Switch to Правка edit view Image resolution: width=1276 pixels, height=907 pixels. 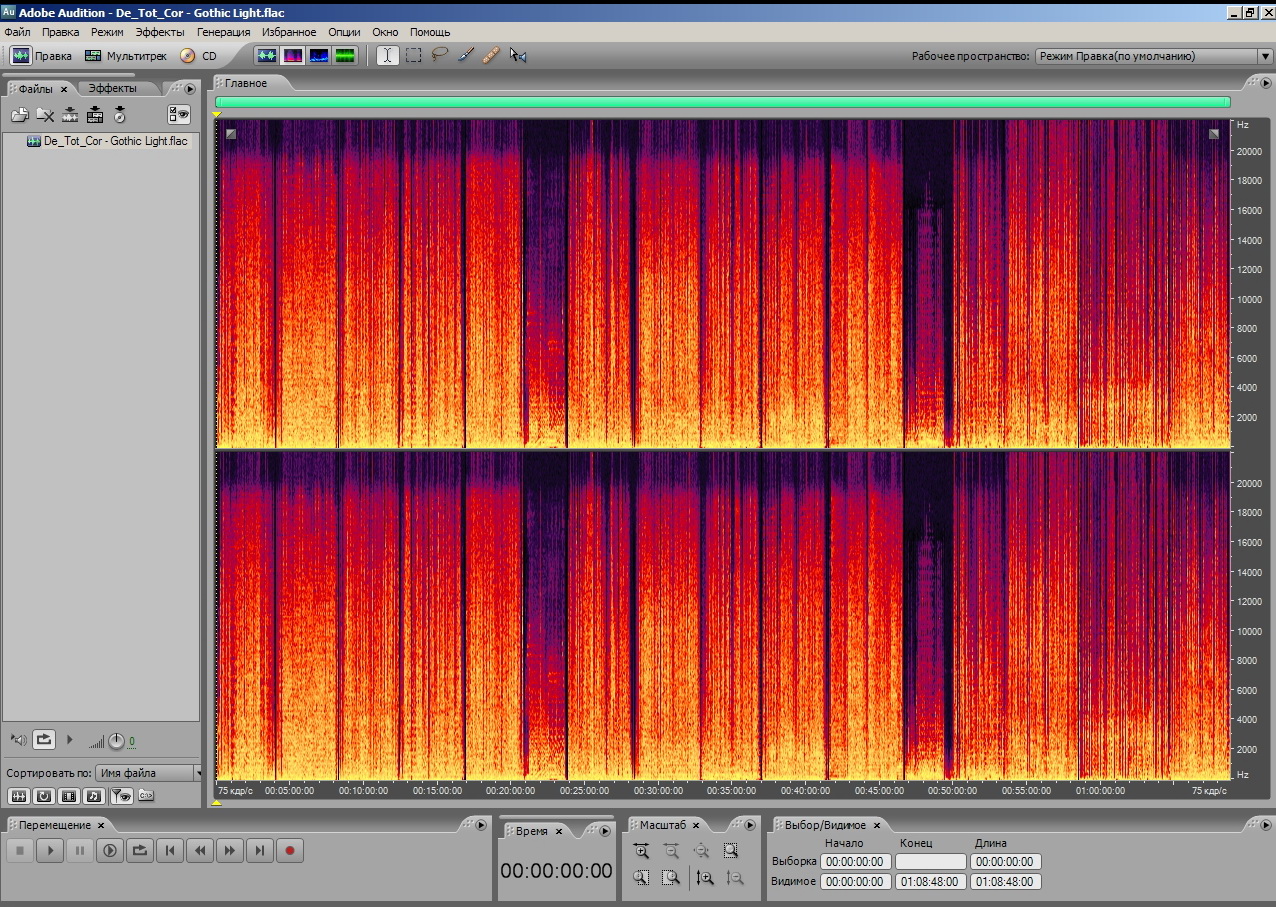[x=41, y=56]
